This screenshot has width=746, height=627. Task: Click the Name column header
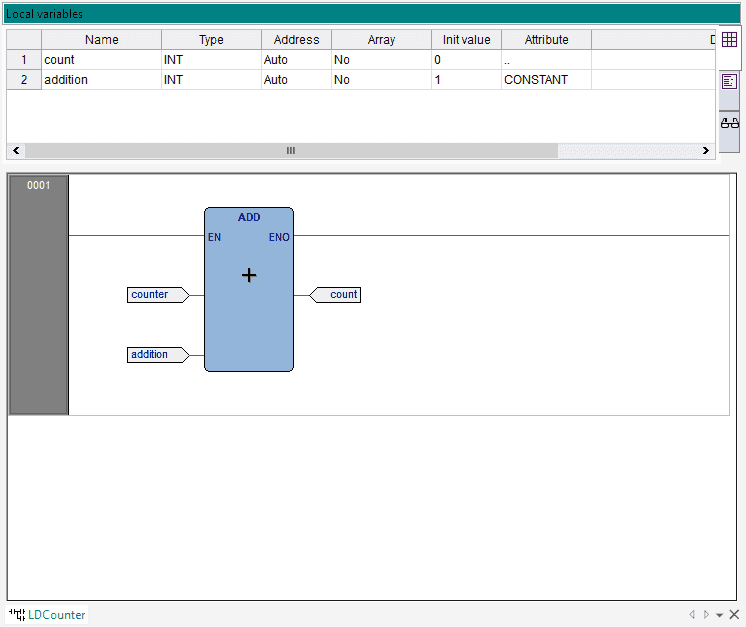pyautogui.click(x=101, y=40)
